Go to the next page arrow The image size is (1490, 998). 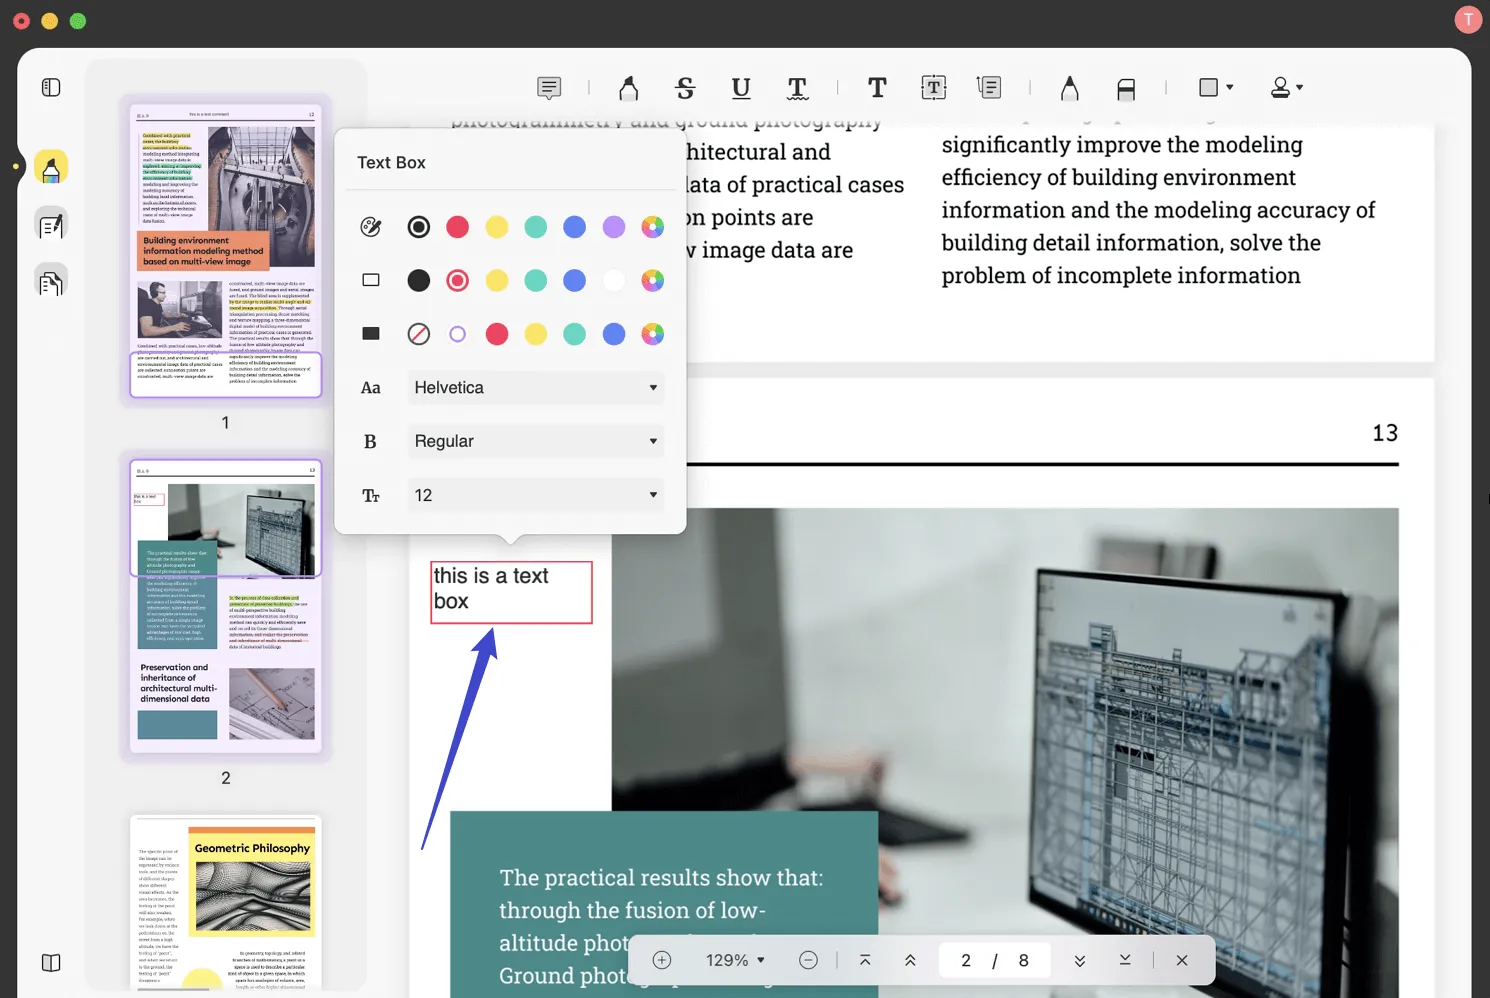click(1080, 960)
